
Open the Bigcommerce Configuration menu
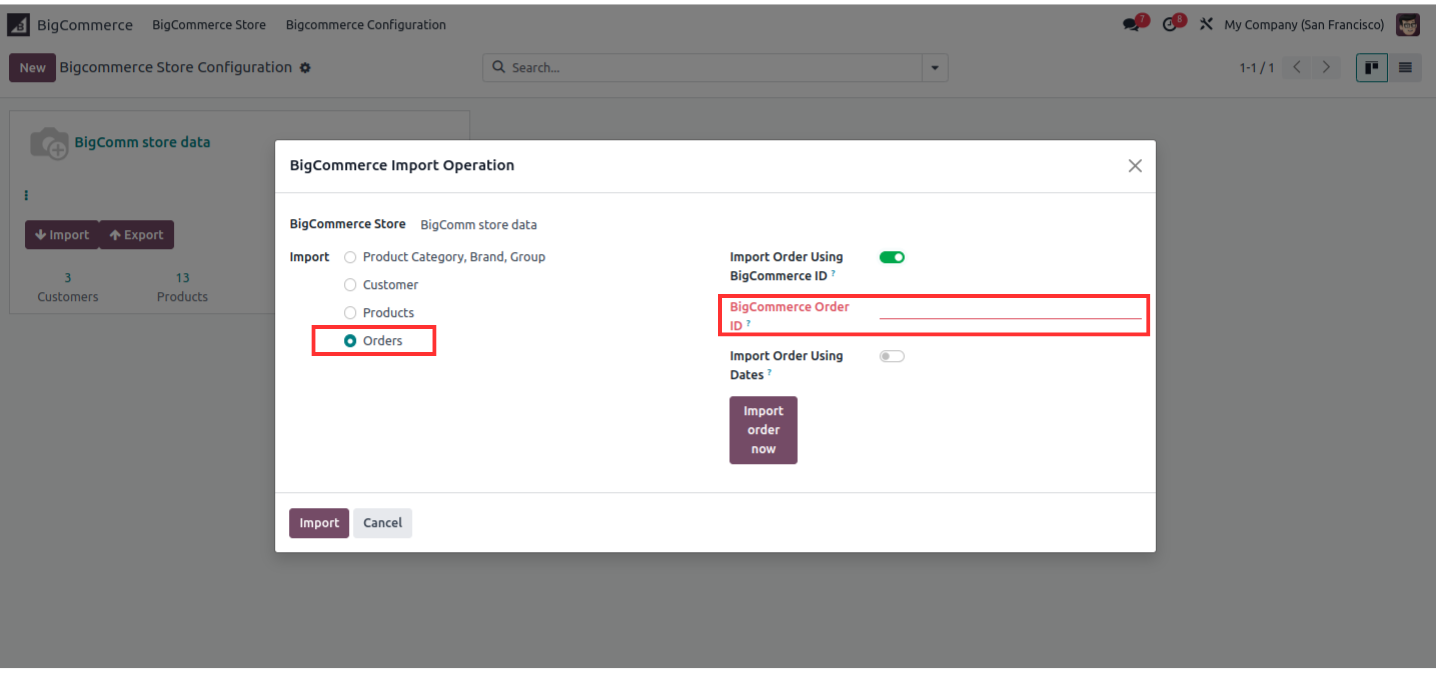[x=366, y=25]
